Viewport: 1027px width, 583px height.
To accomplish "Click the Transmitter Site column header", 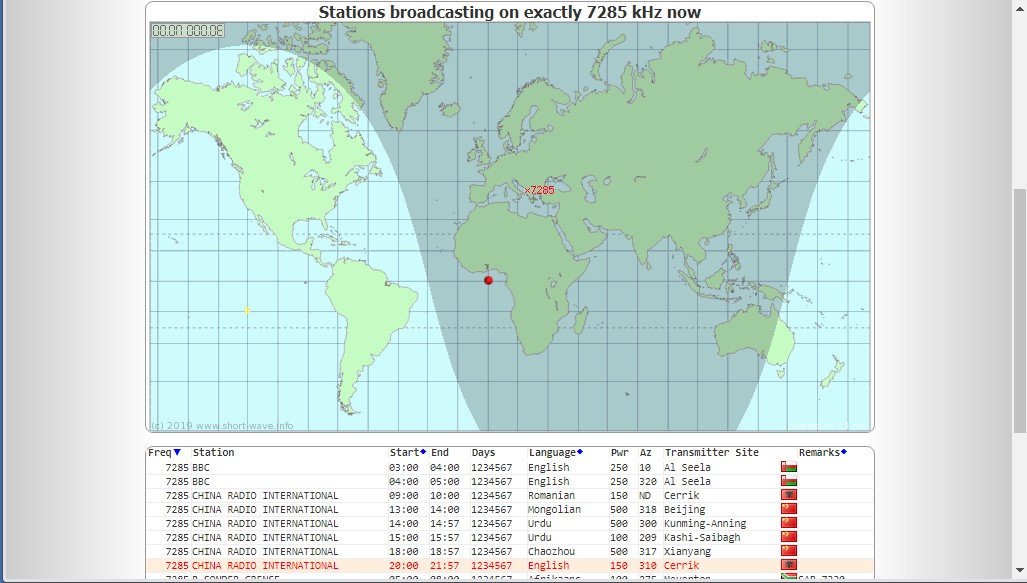I will coord(711,453).
